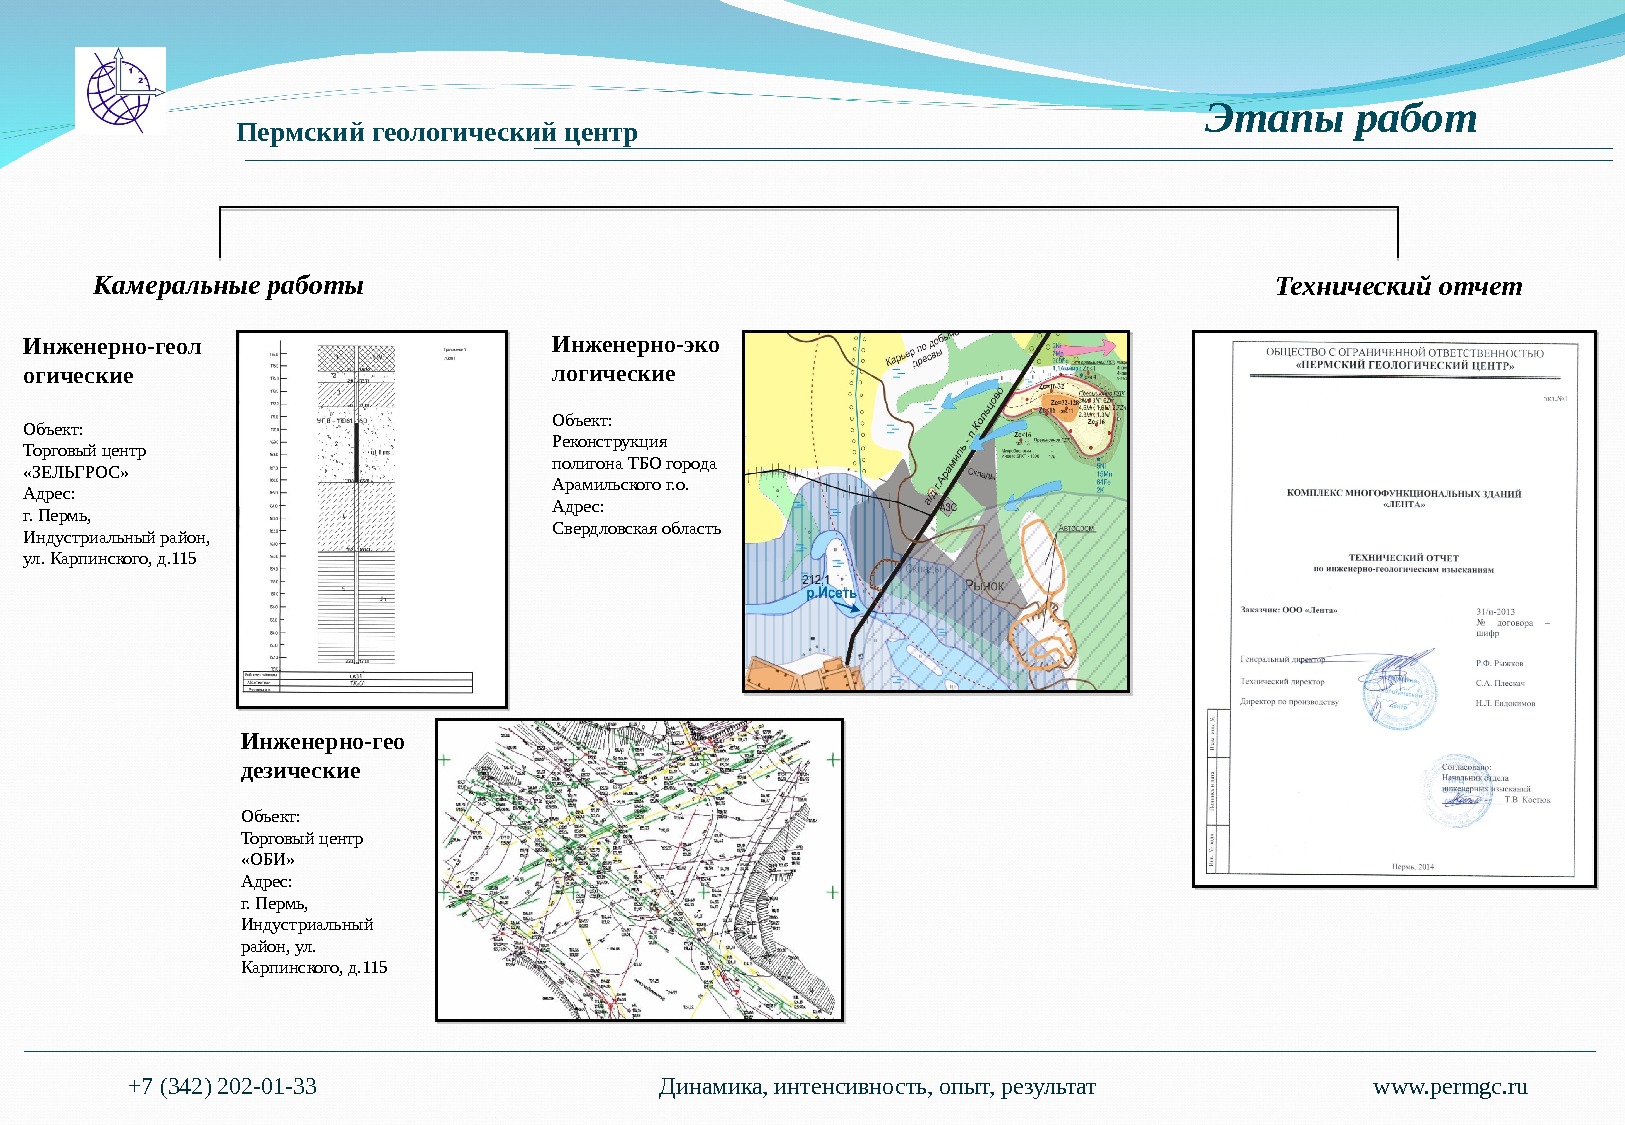Select the 'Пермский геологический центр' header text
This screenshot has width=1625, height=1125.
point(437,133)
